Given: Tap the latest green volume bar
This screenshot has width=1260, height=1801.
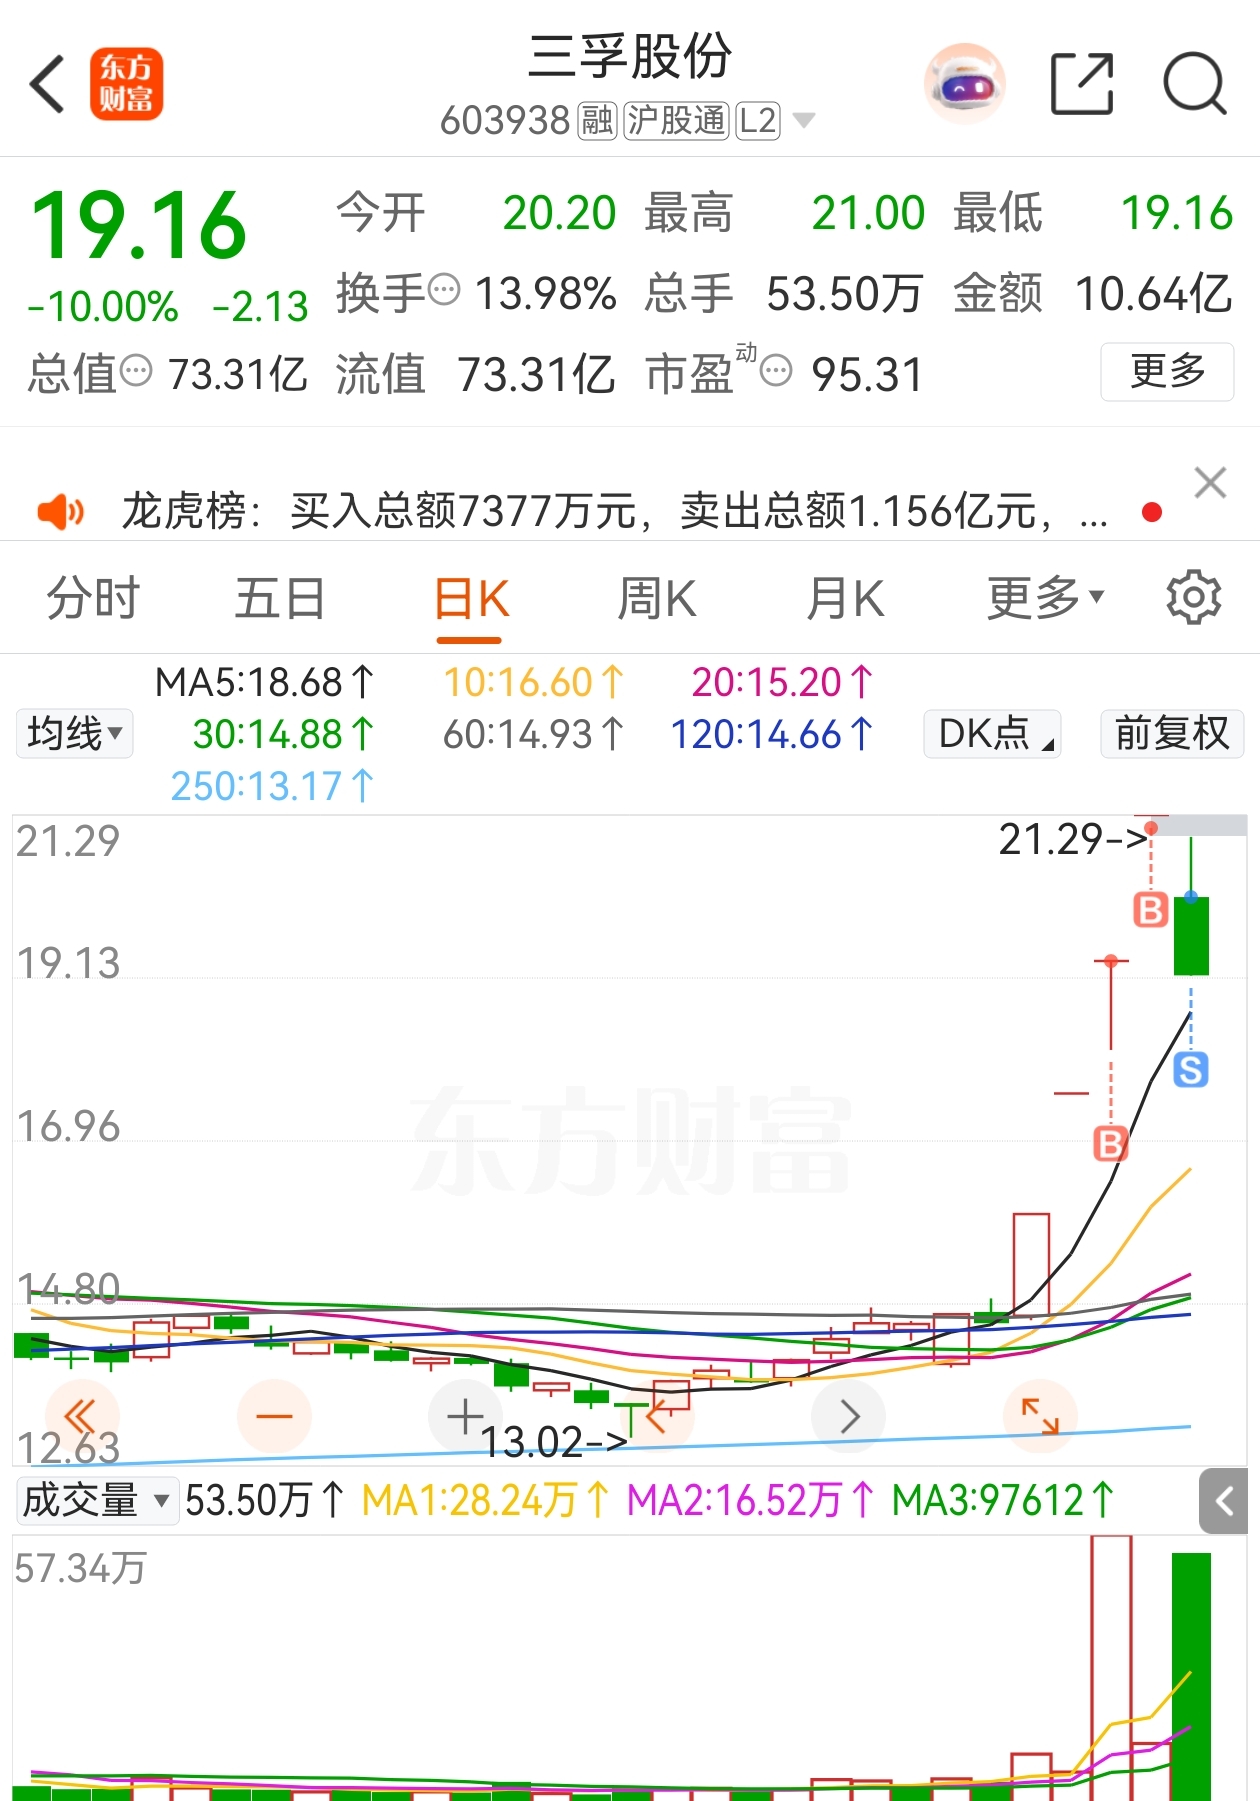Looking at the screenshot, I should [1191, 1677].
